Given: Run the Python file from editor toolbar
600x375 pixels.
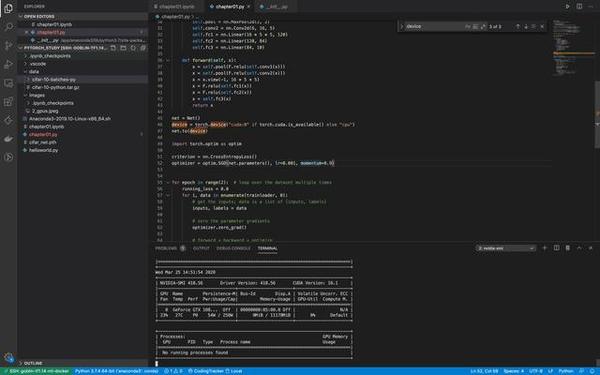Looking at the screenshot, I should coord(567,7).
